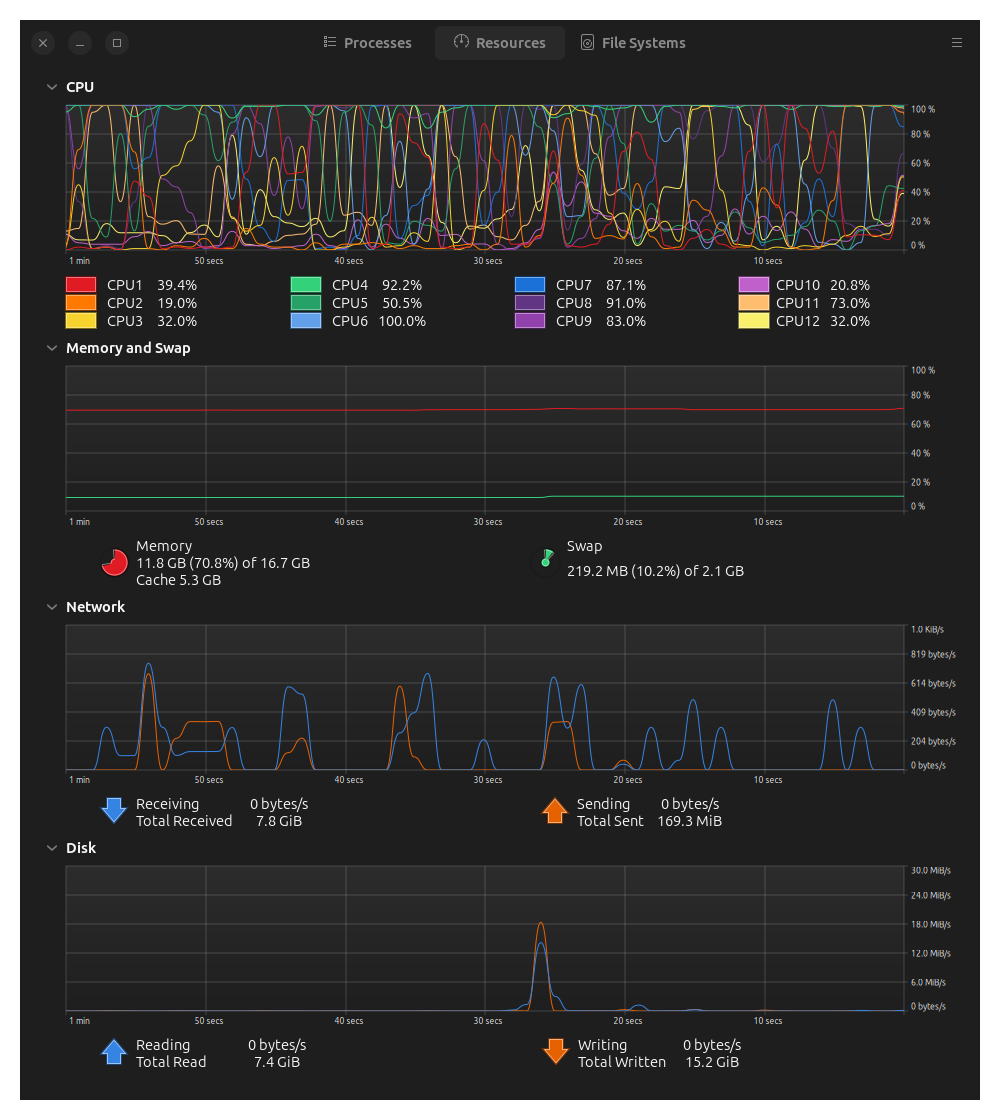Screen dimensions: 1000x1120
Task: Open the CPU10 color swatch
Action: pyautogui.click(x=754, y=285)
